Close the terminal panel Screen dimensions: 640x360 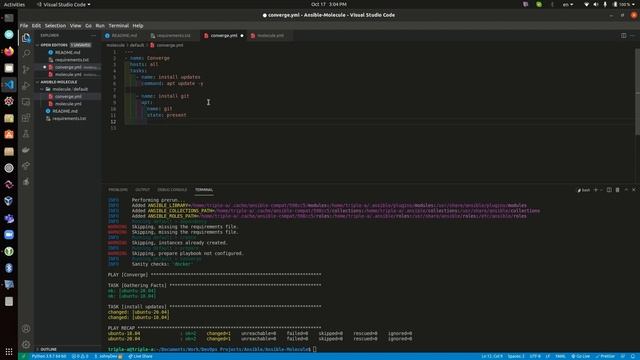(633, 190)
